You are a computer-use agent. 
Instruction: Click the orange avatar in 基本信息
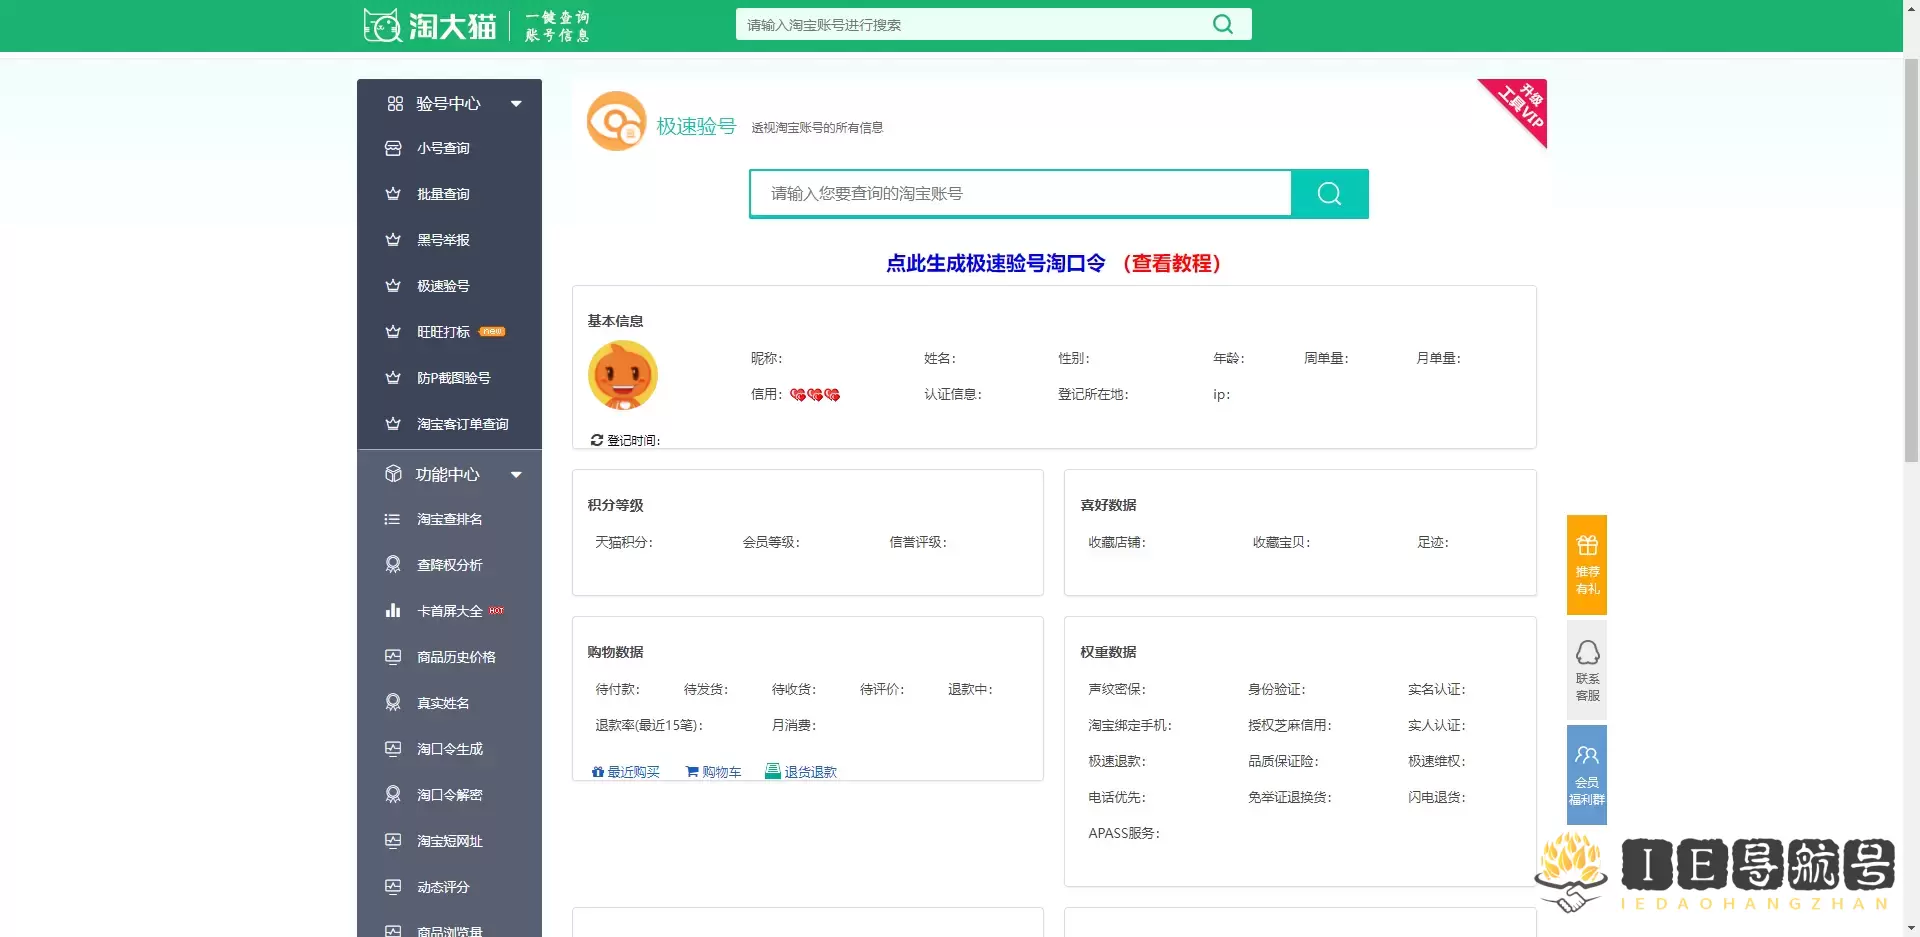[x=622, y=375]
